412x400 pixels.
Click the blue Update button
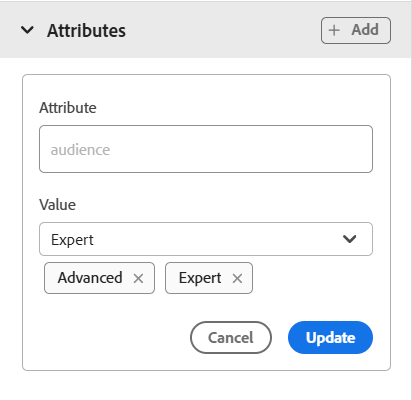pyautogui.click(x=330, y=337)
